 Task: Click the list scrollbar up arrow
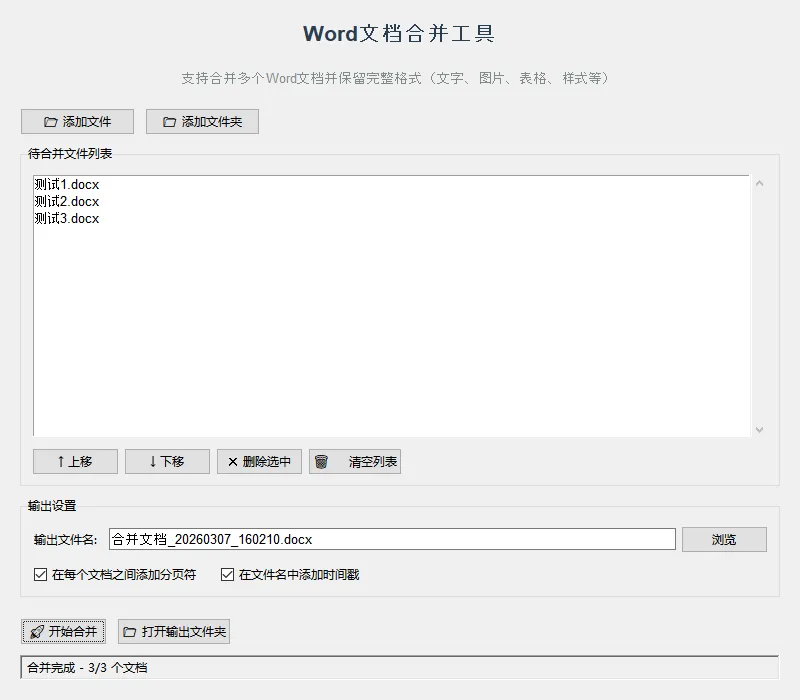click(x=759, y=184)
